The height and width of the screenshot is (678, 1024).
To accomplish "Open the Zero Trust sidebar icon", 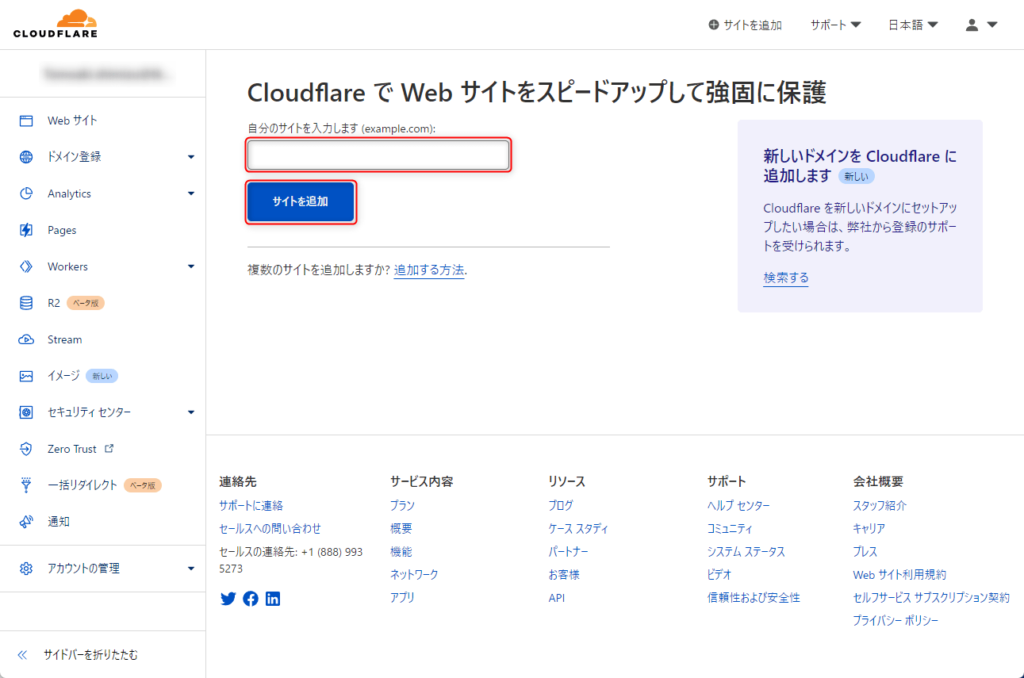I will pos(26,449).
